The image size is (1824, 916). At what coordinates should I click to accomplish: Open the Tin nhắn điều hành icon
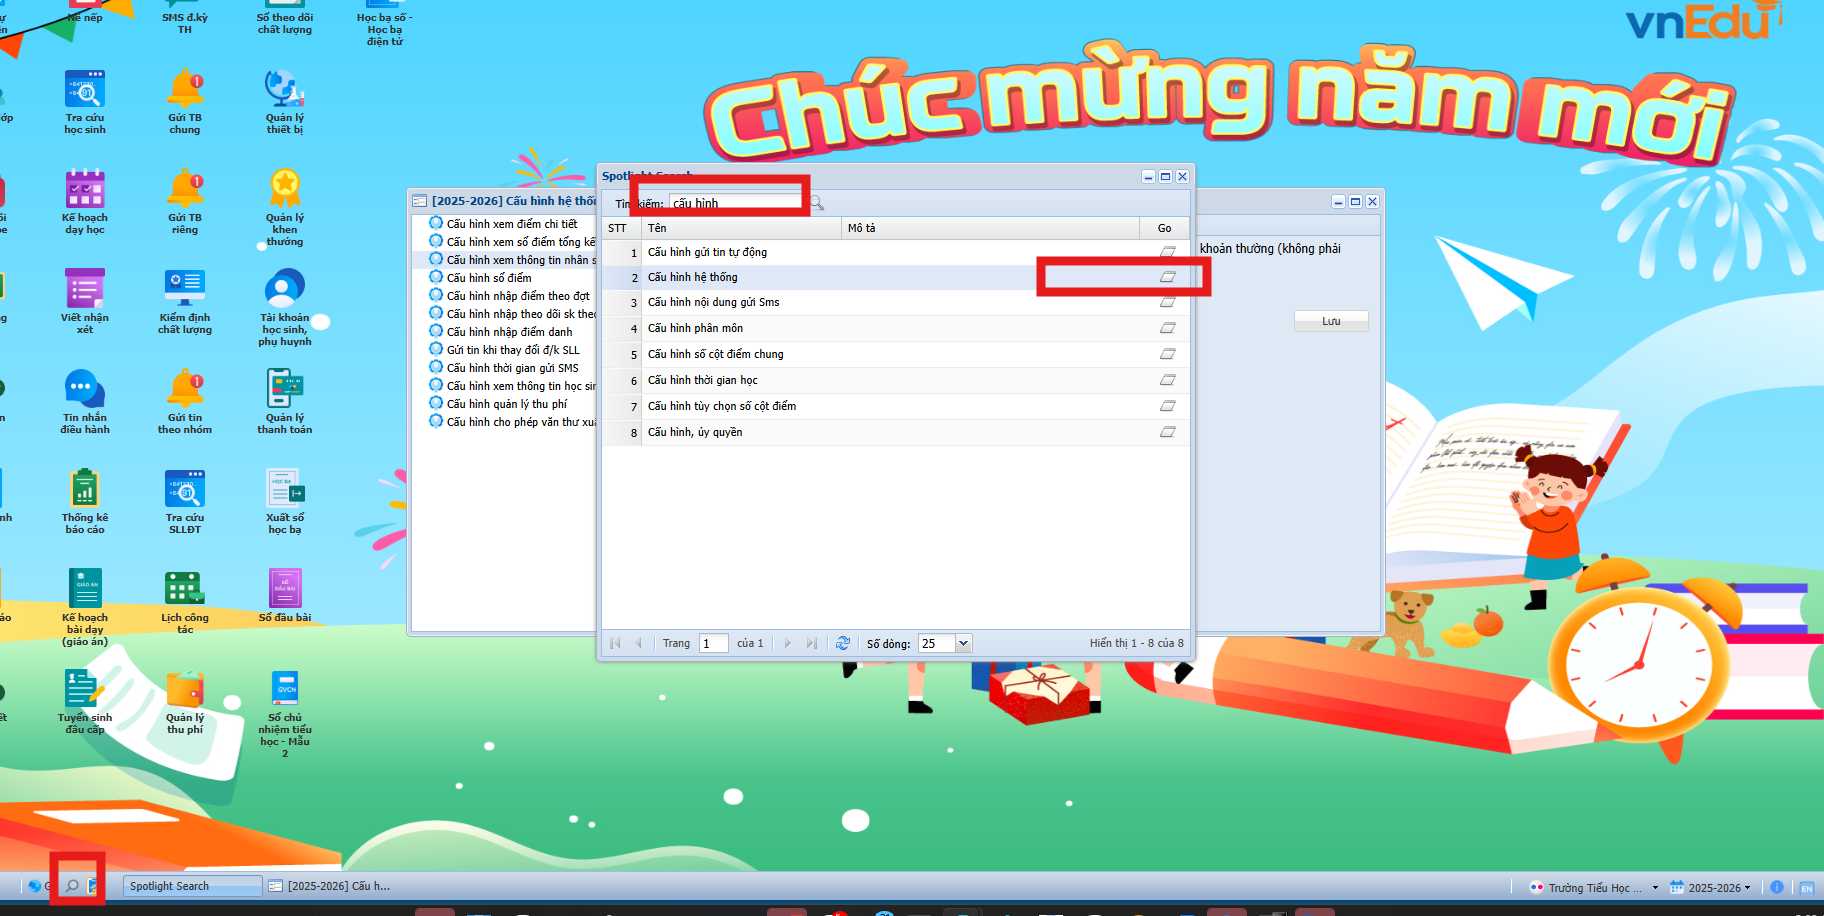point(85,402)
